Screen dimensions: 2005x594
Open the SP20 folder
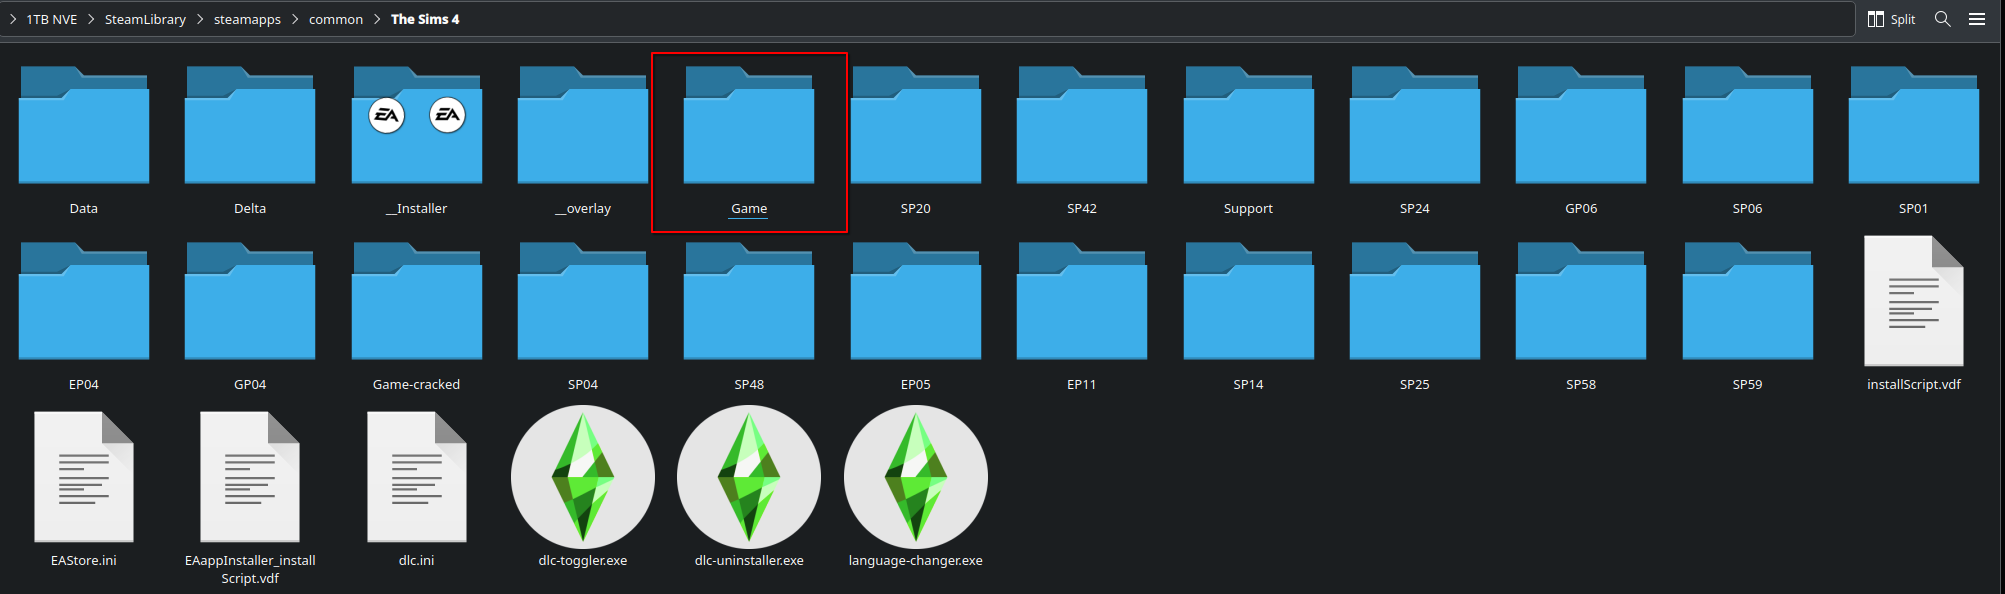coord(915,125)
